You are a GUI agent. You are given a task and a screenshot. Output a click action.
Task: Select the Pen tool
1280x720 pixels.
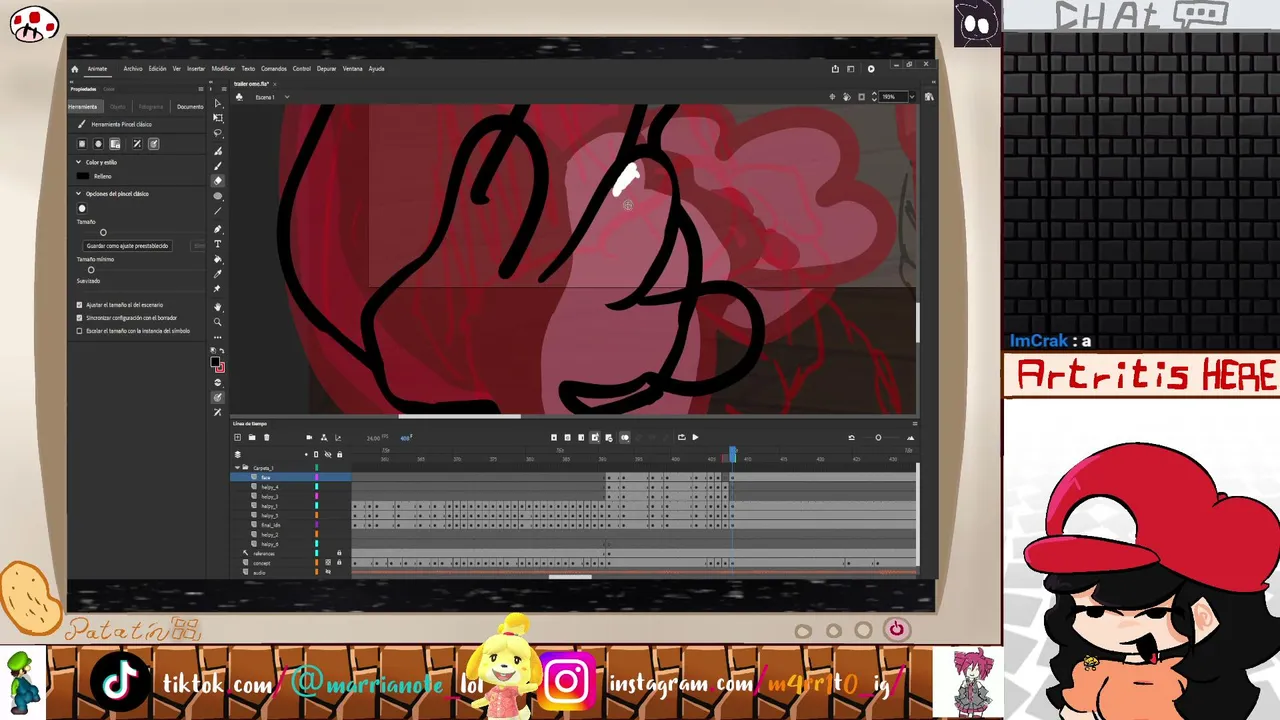[218, 229]
